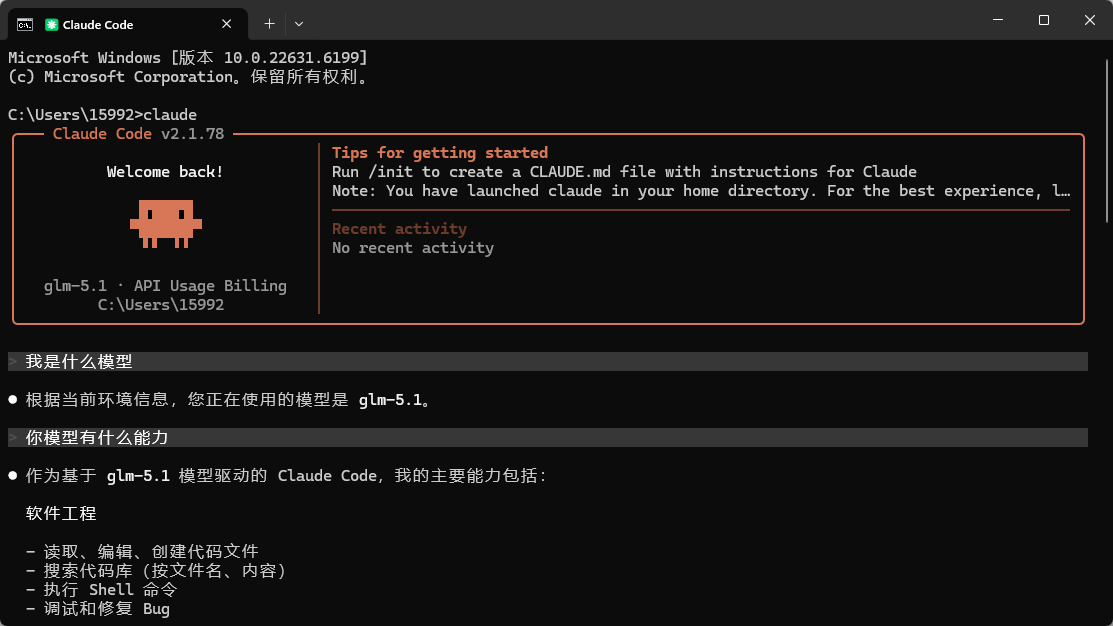Image resolution: width=1113 pixels, height=626 pixels.
Task: Click the prompt line 你模型有什么能力
Action: 548,437
